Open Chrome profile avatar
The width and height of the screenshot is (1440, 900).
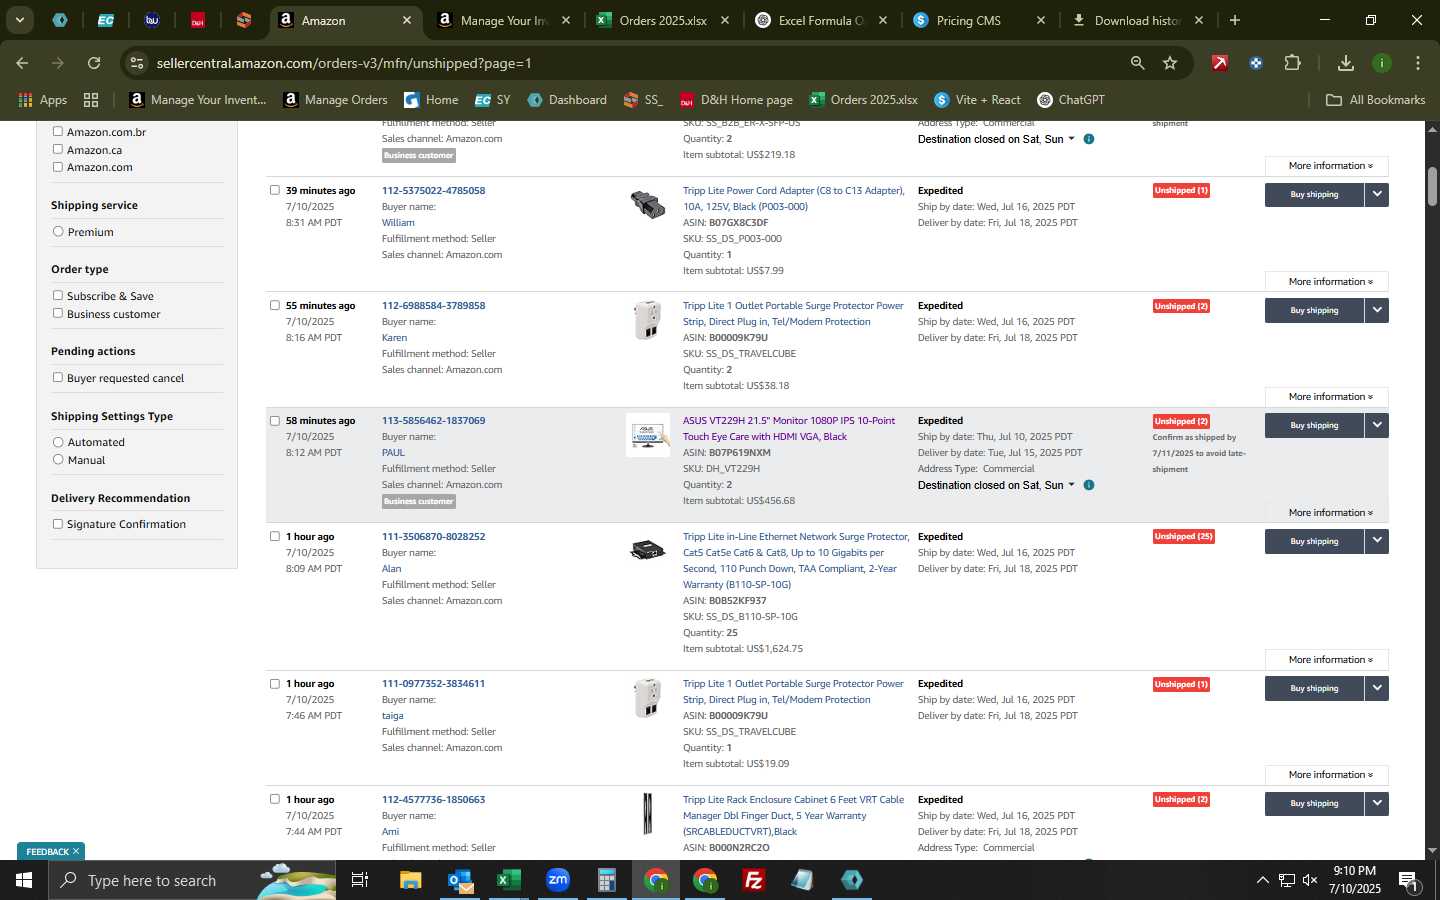[1382, 63]
